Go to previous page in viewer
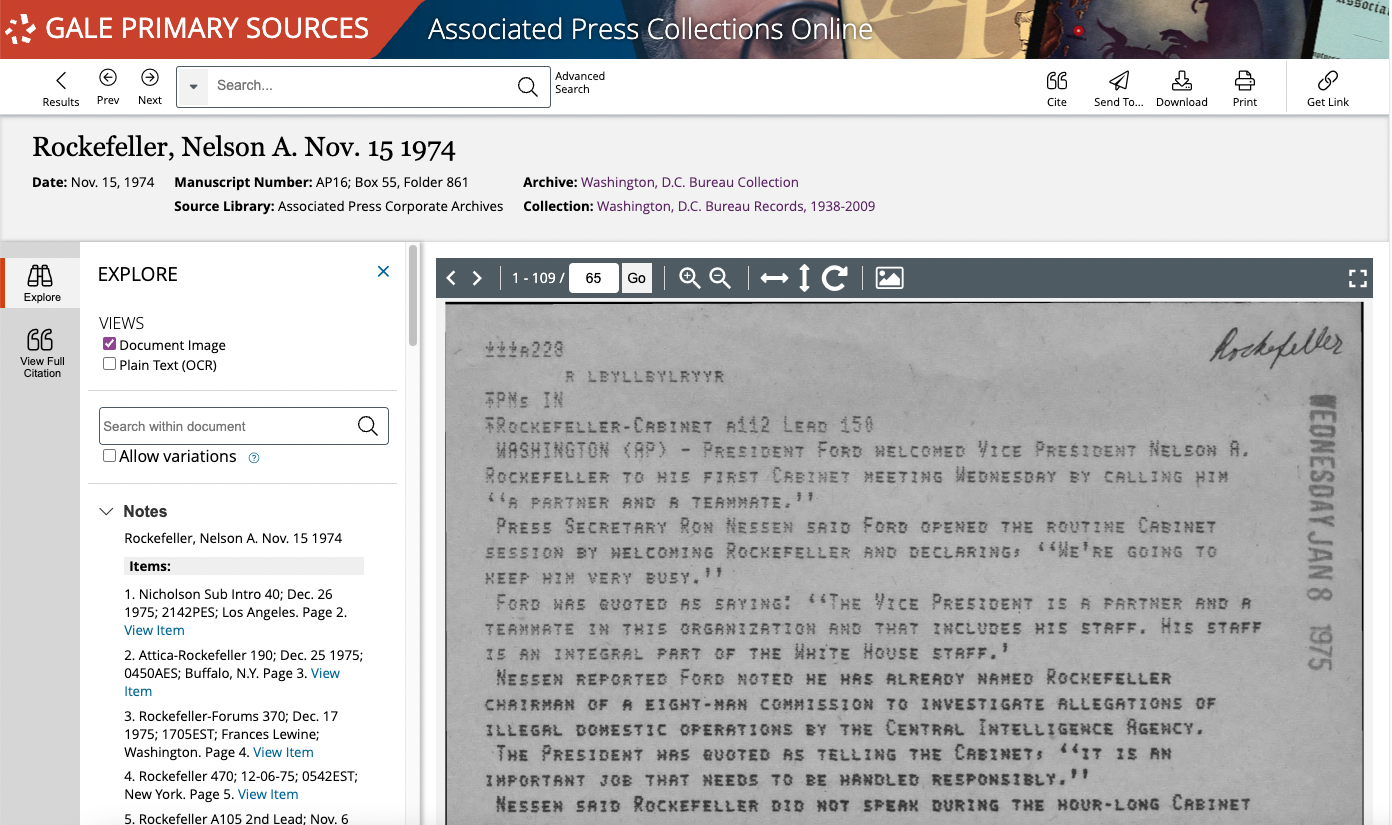 click(451, 278)
